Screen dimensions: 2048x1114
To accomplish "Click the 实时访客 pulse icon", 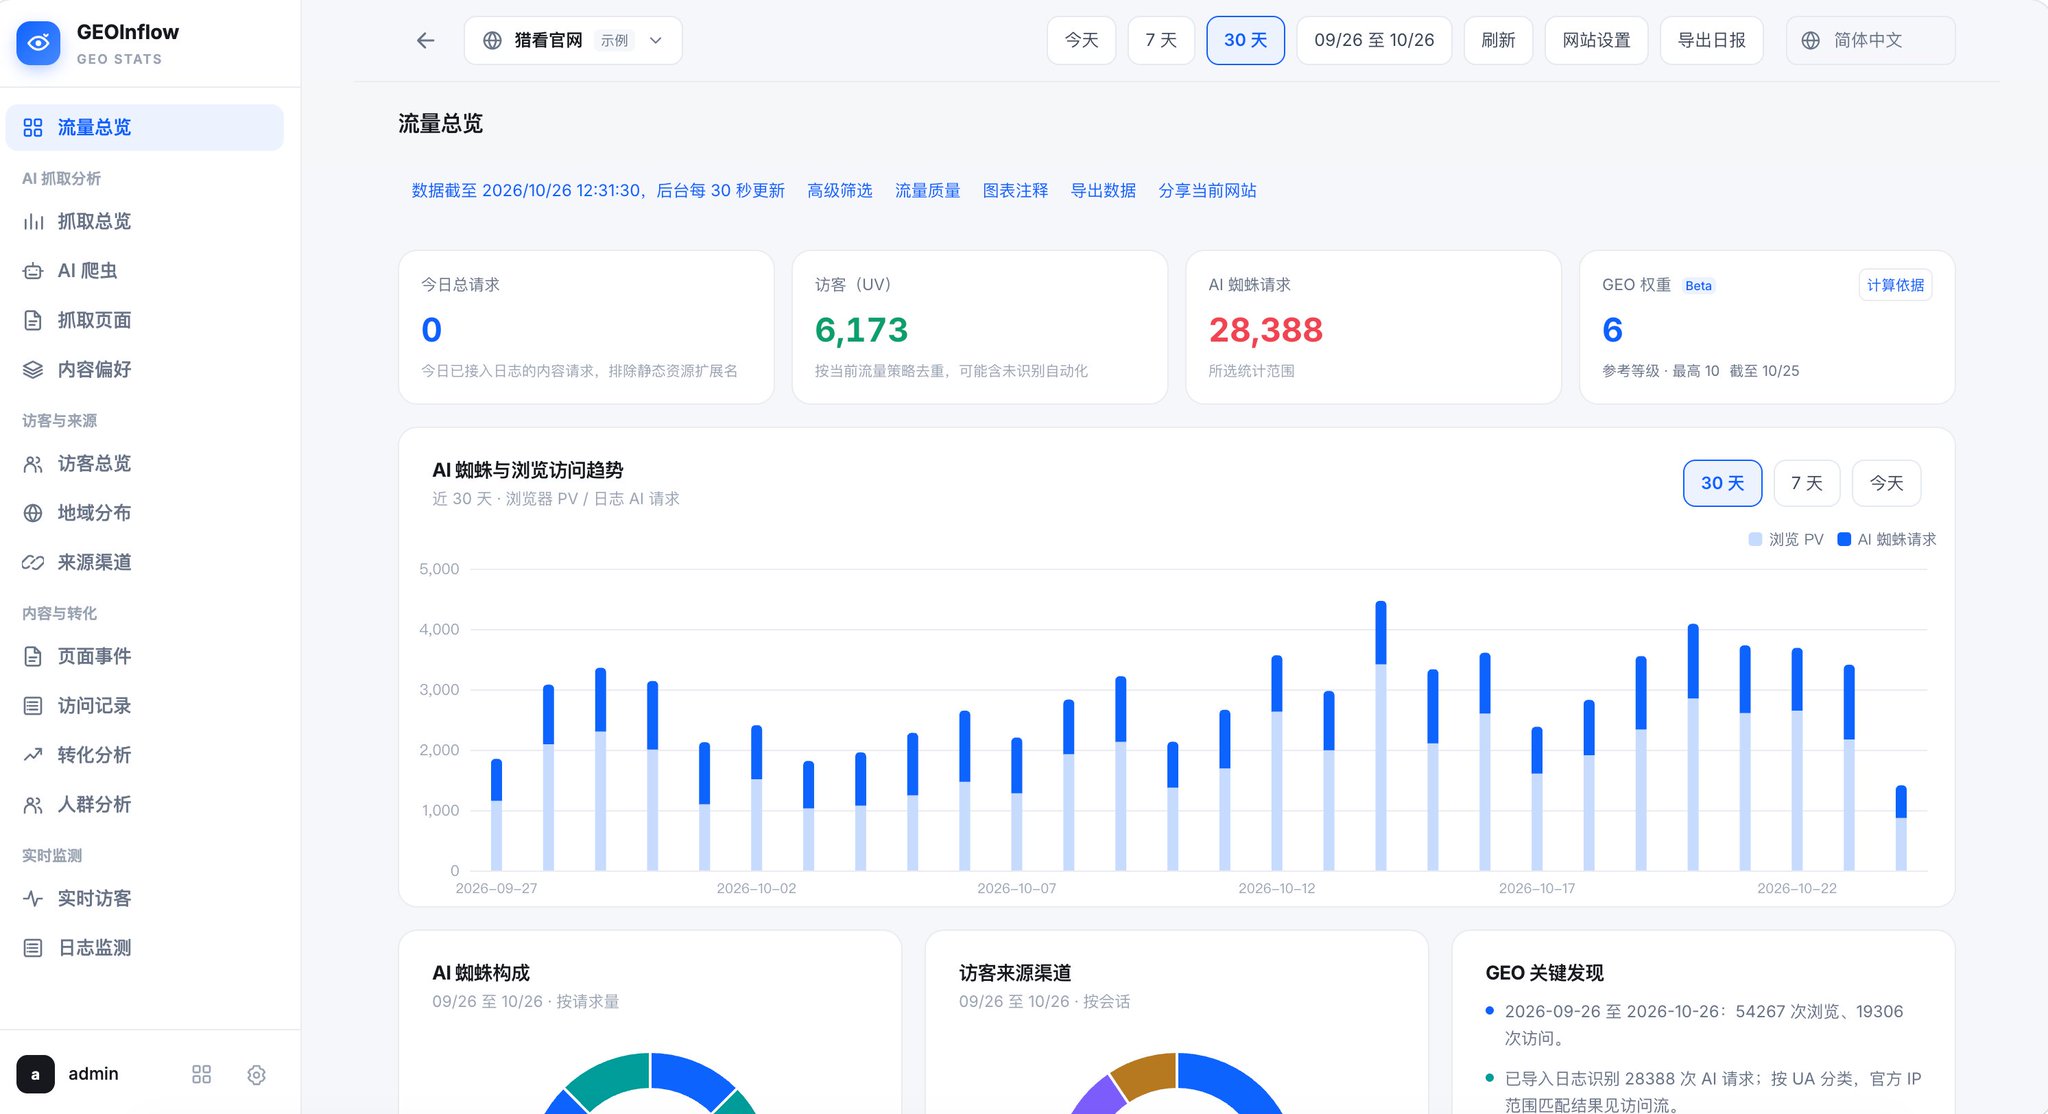I will 33,899.
